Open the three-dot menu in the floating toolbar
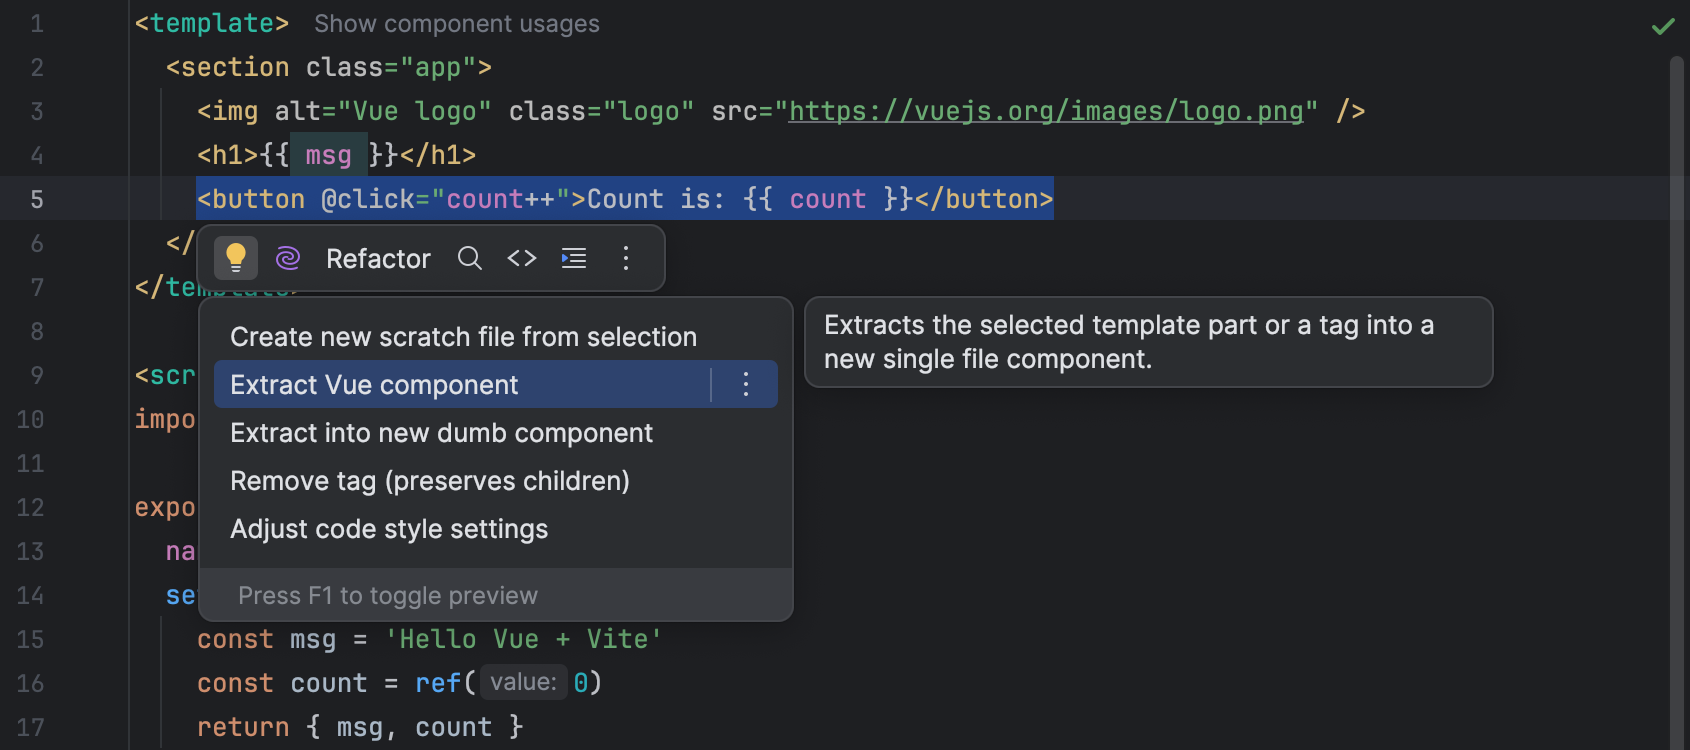 tap(626, 258)
